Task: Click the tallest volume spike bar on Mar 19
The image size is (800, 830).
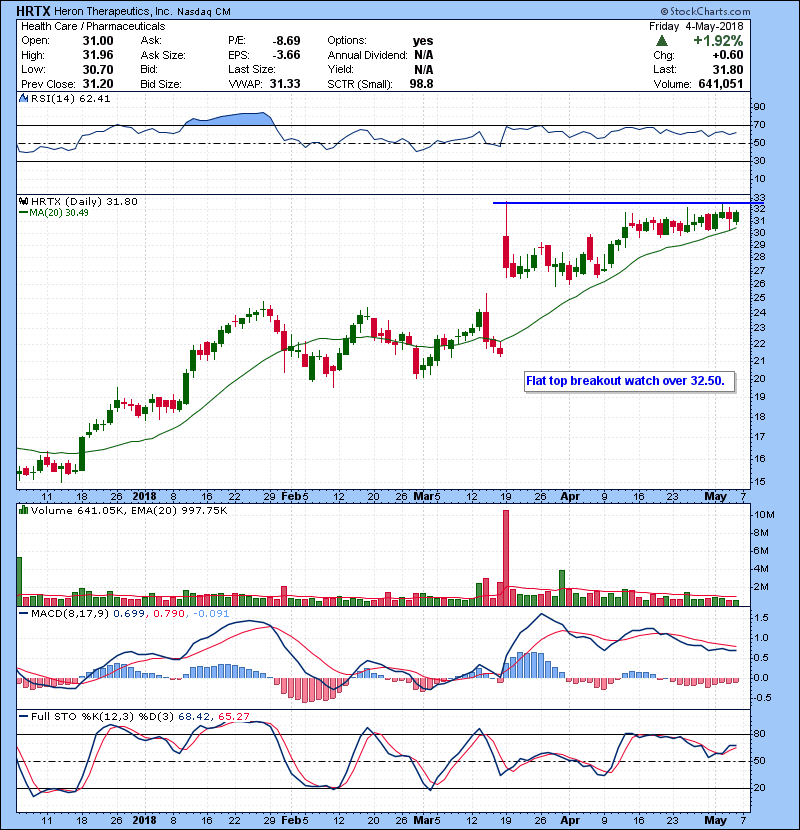Action: pyautogui.click(x=506, y=557)
